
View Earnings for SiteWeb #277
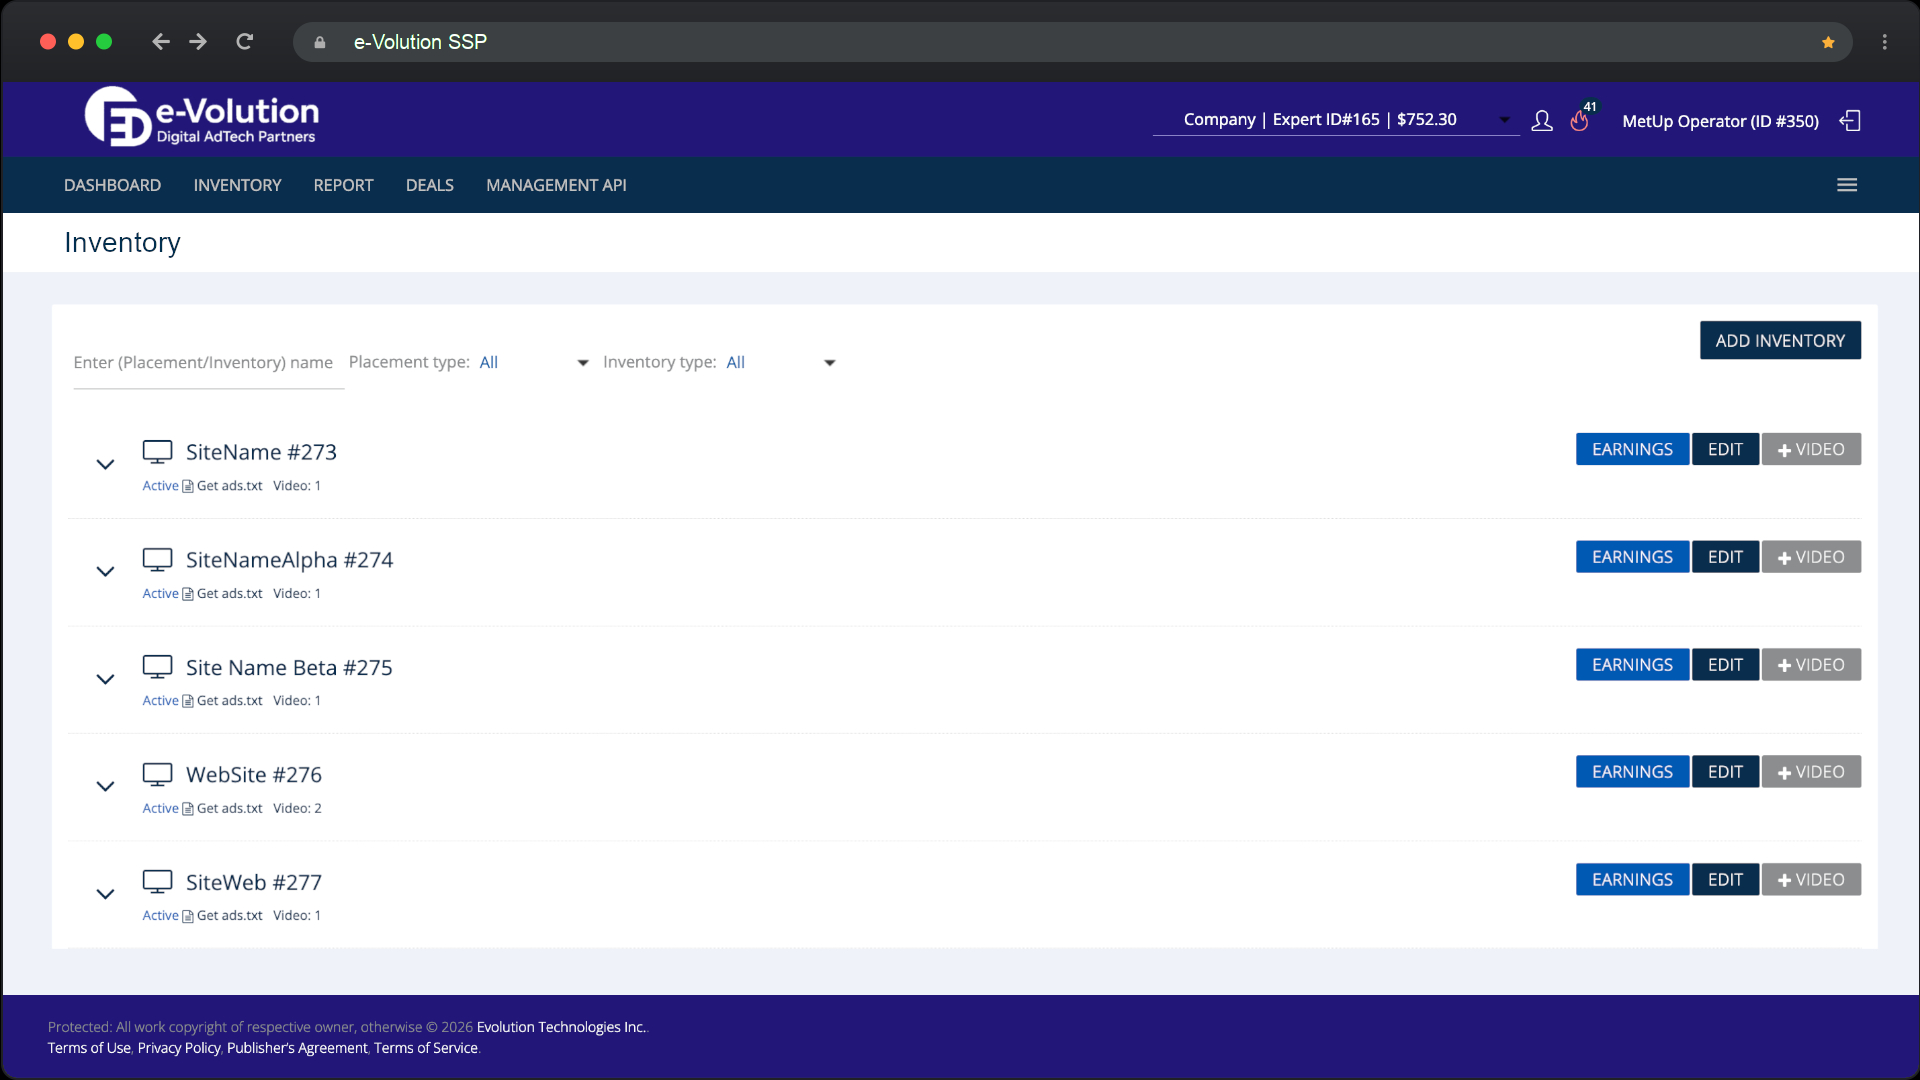[1632, 880]
